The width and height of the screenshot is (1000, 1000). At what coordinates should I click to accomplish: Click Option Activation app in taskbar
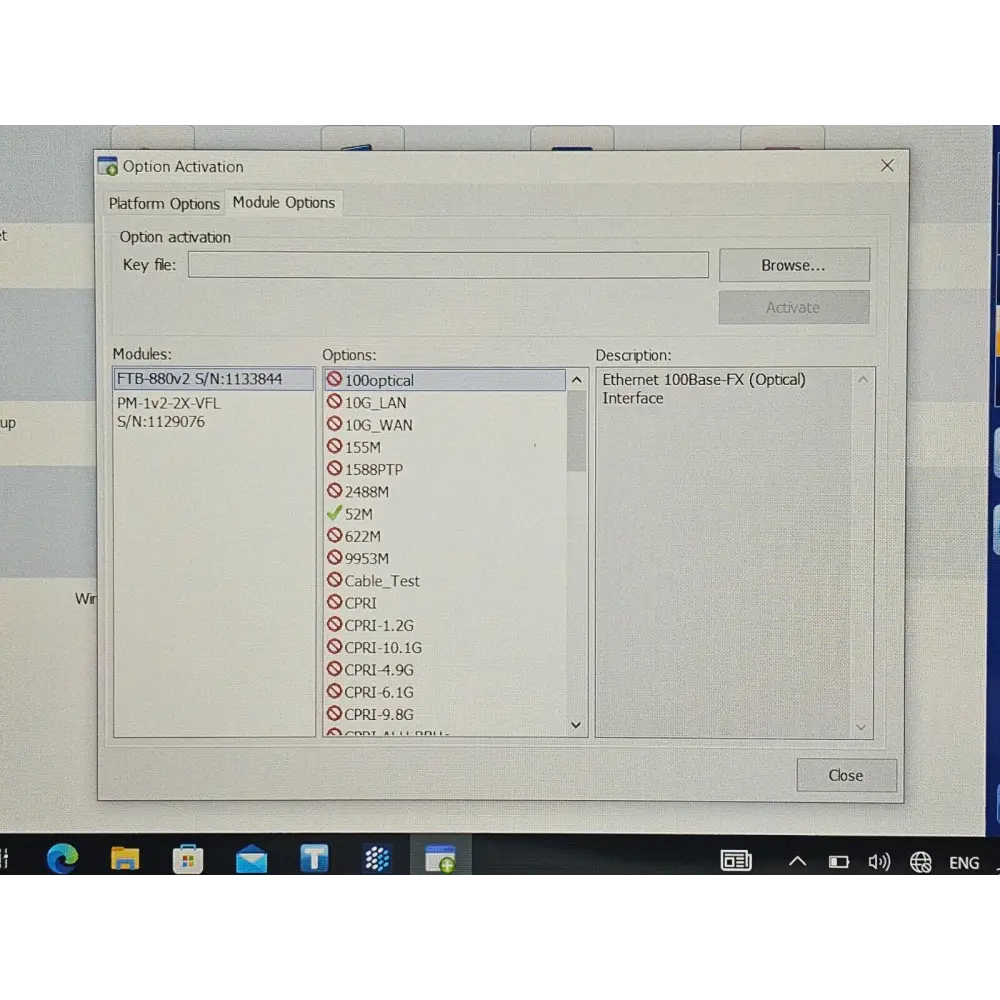440,857
